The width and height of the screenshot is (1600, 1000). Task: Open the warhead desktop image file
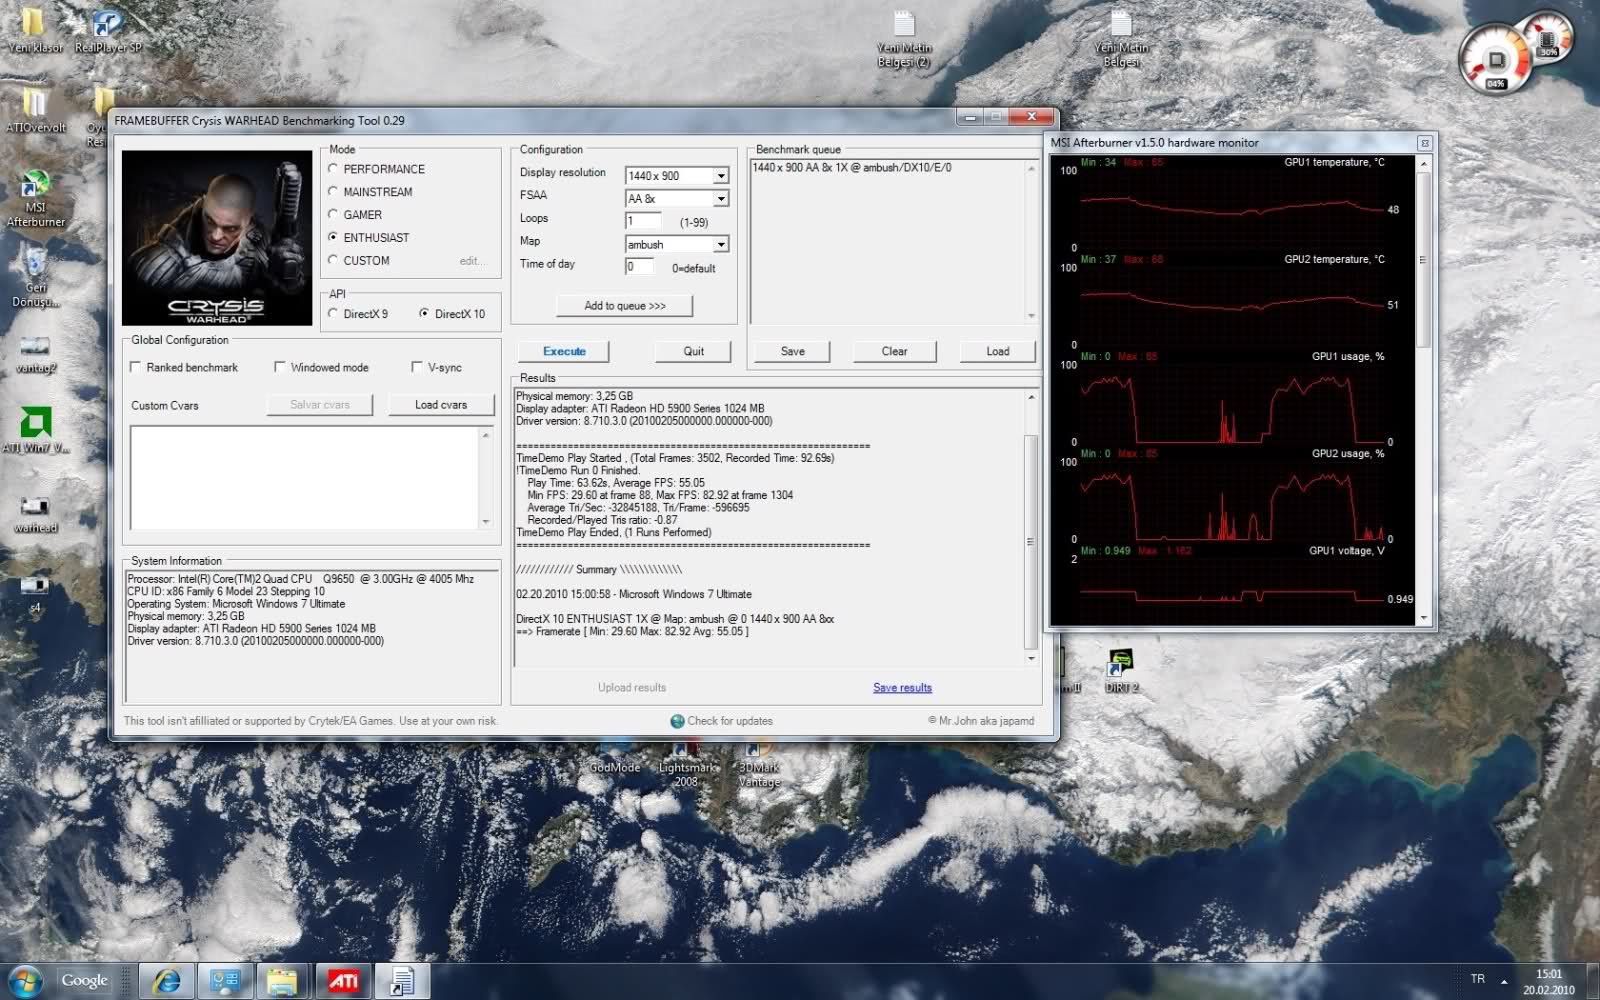coord(36,513)
